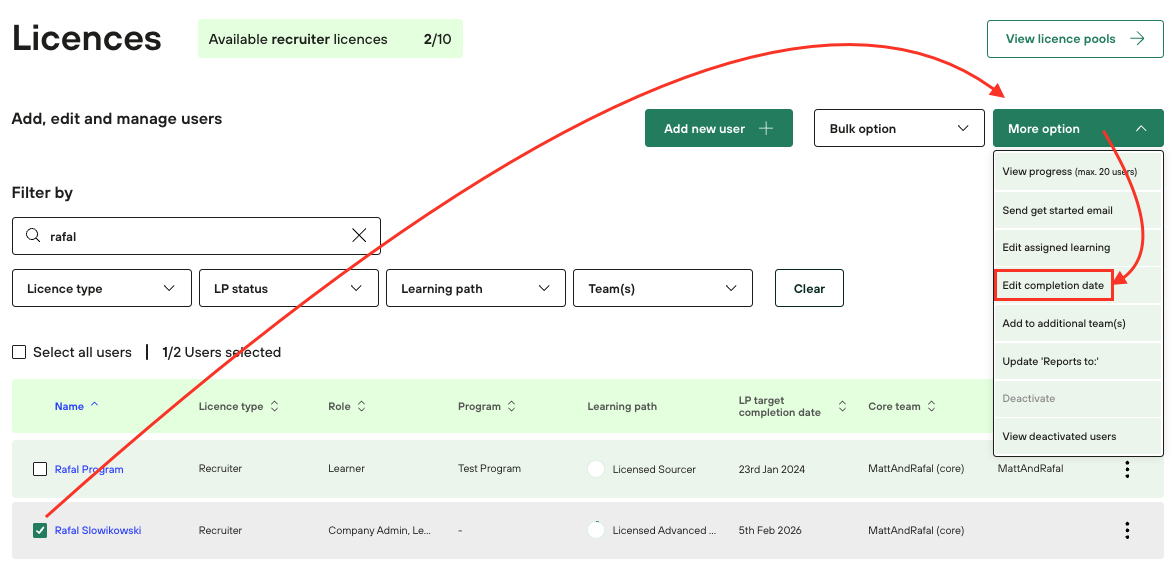Tick the Select all users checkbox

[19, 352]
